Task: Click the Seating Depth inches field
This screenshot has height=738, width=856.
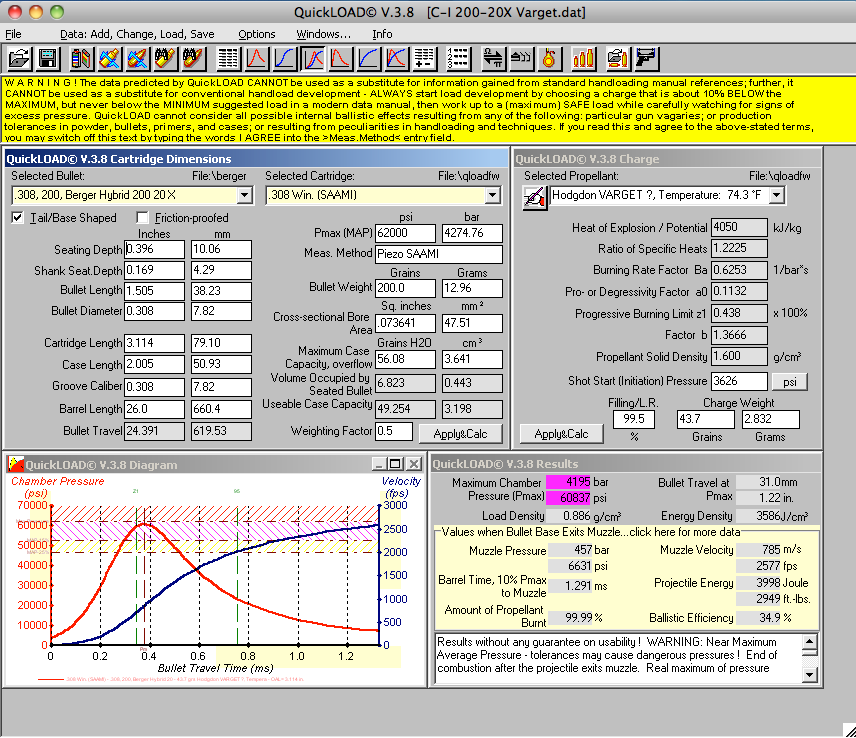Action: click(x=154, y=249)
